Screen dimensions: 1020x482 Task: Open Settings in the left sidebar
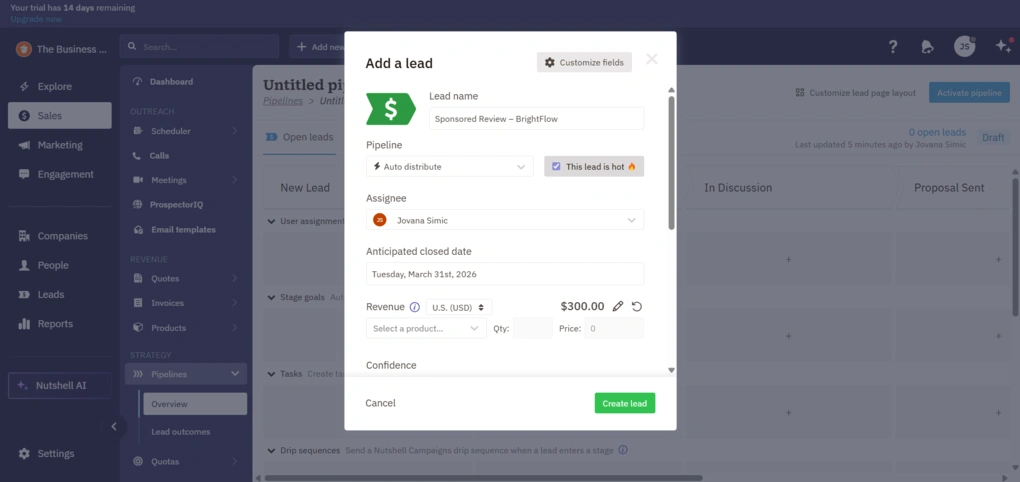pyautogui.click(x=56, y=453)
